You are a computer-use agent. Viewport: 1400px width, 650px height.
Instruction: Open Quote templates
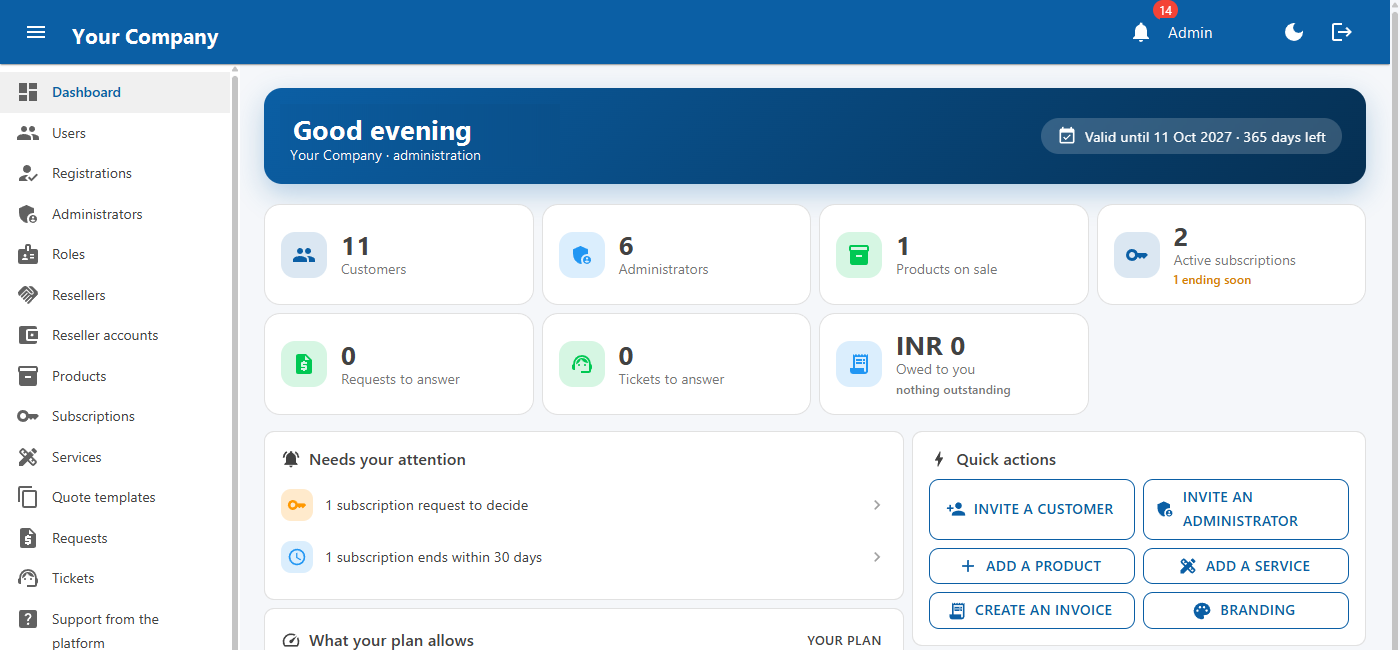(115, 497)
